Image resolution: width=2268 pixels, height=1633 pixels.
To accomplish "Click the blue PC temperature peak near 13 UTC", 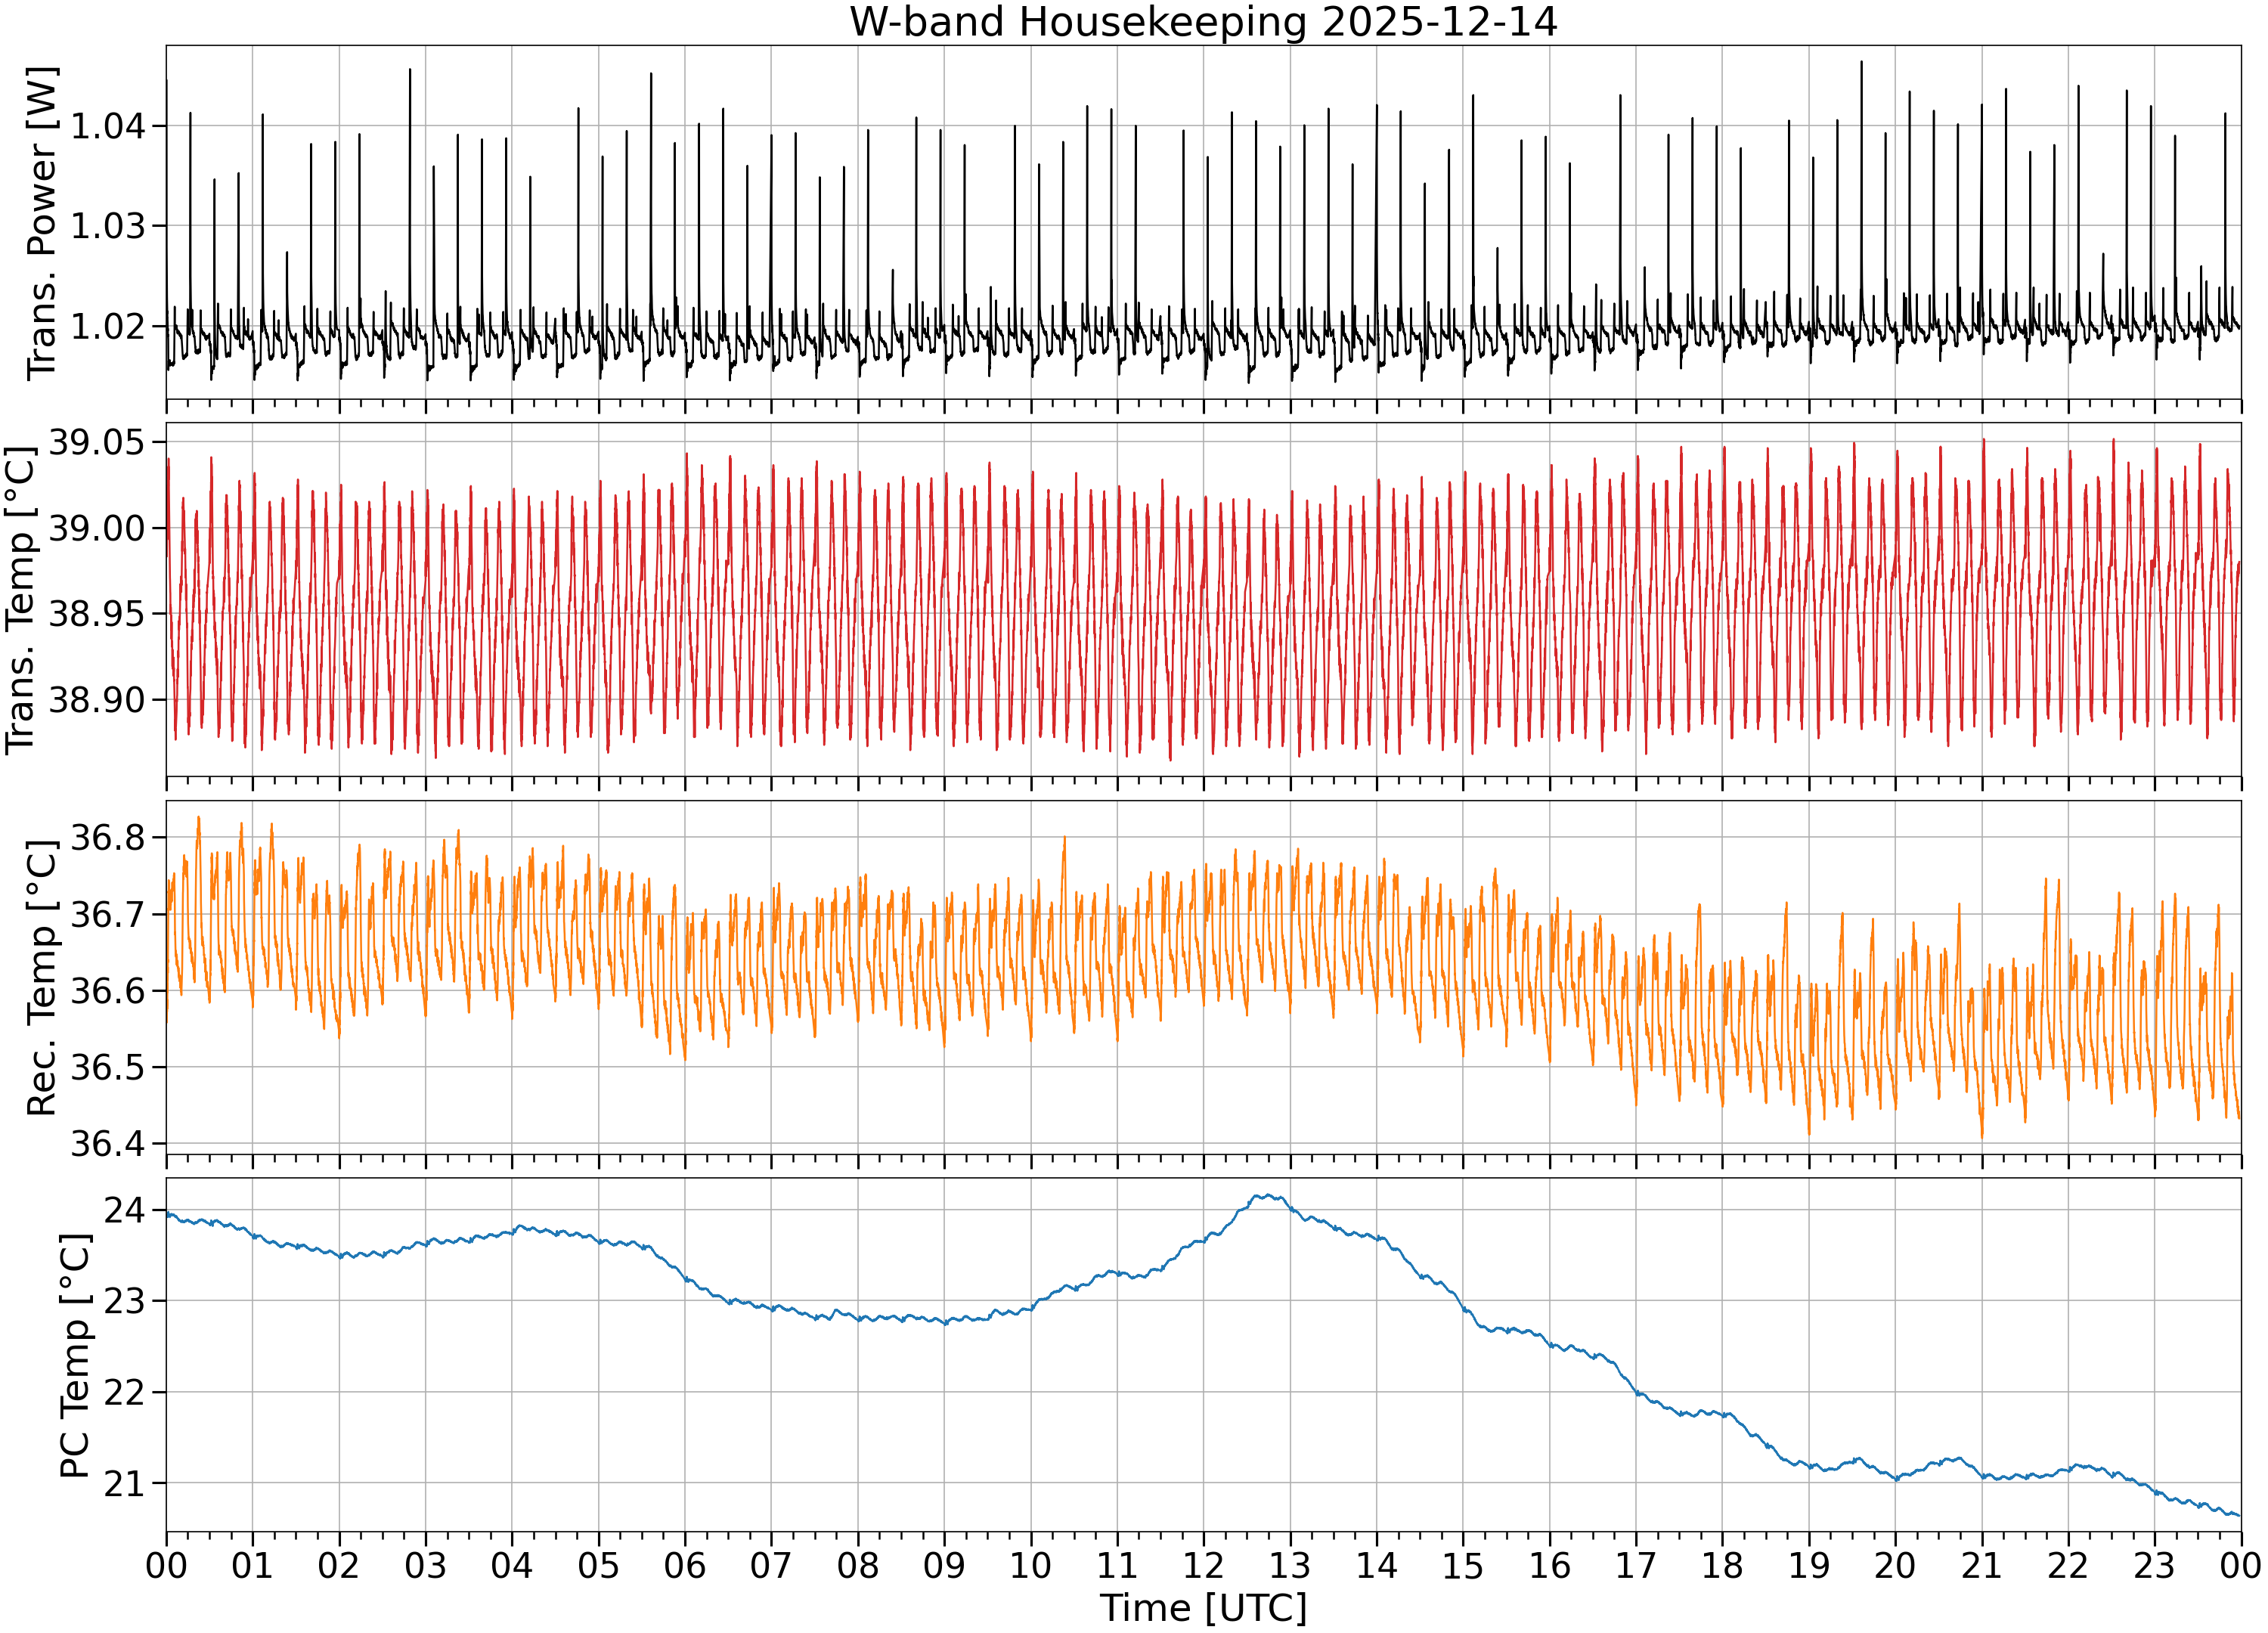I will coord(1268,1196).
